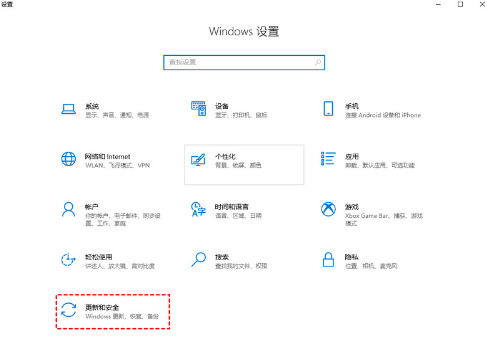
Task: Open the Privacy padlock icon
Action: click(x=328, y=260)
